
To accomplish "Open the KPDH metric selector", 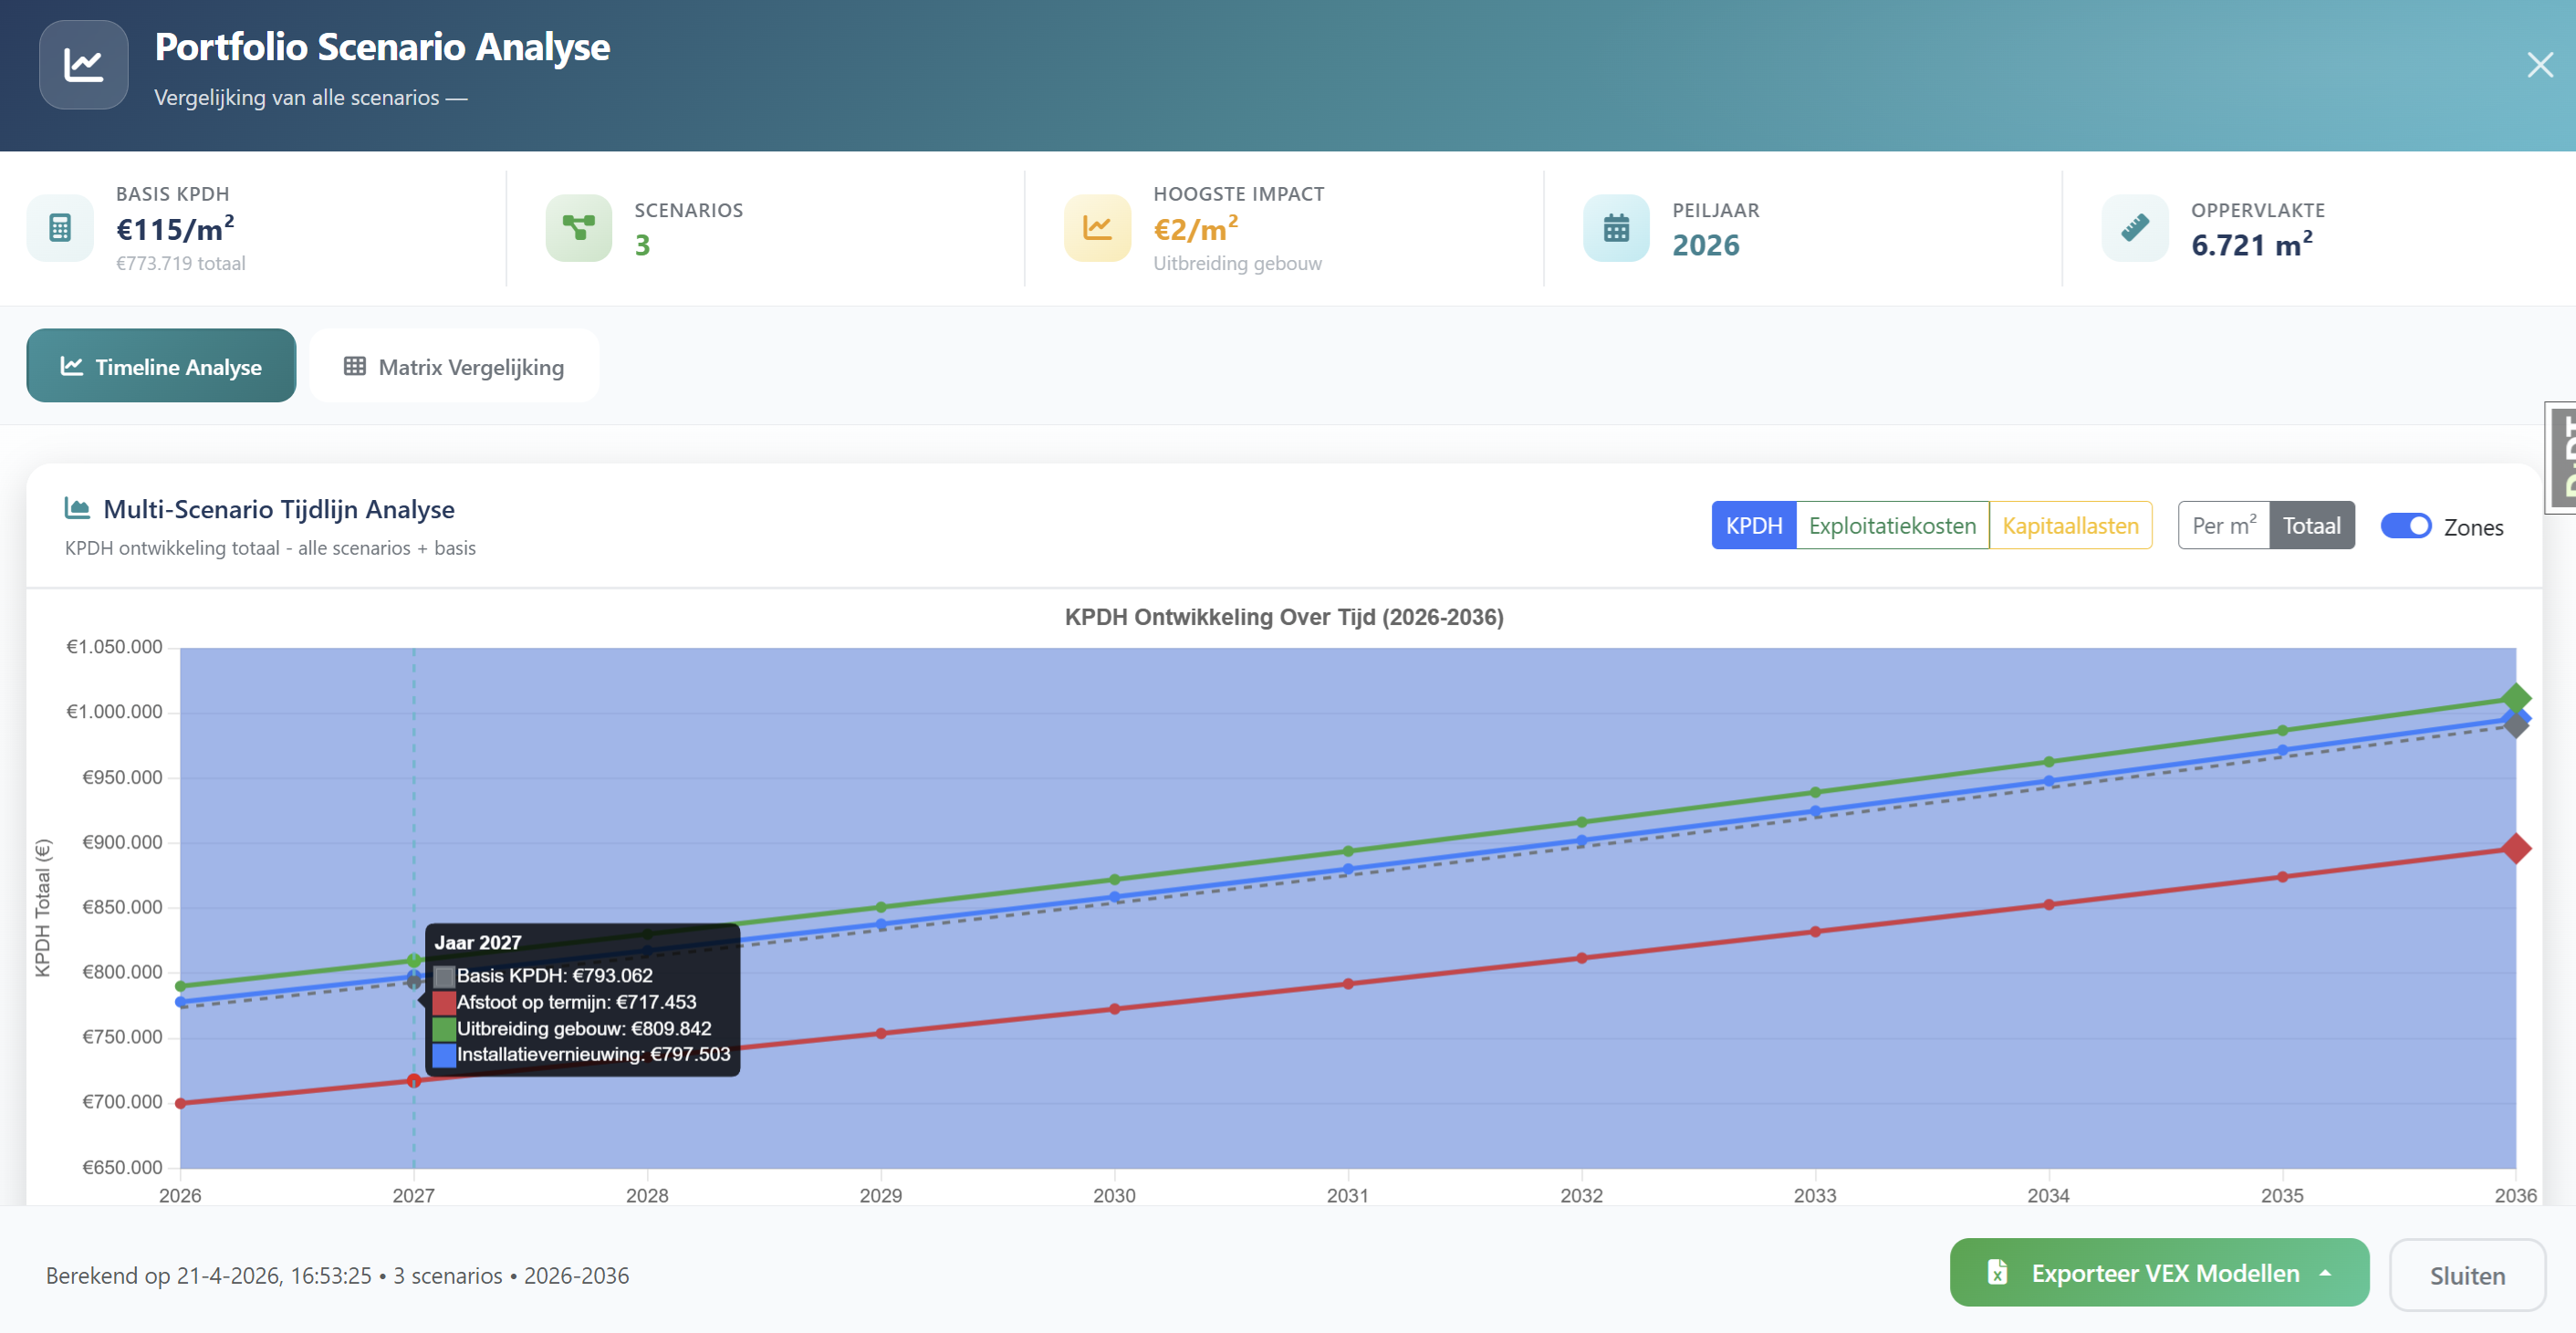I will pos(1752,524).
